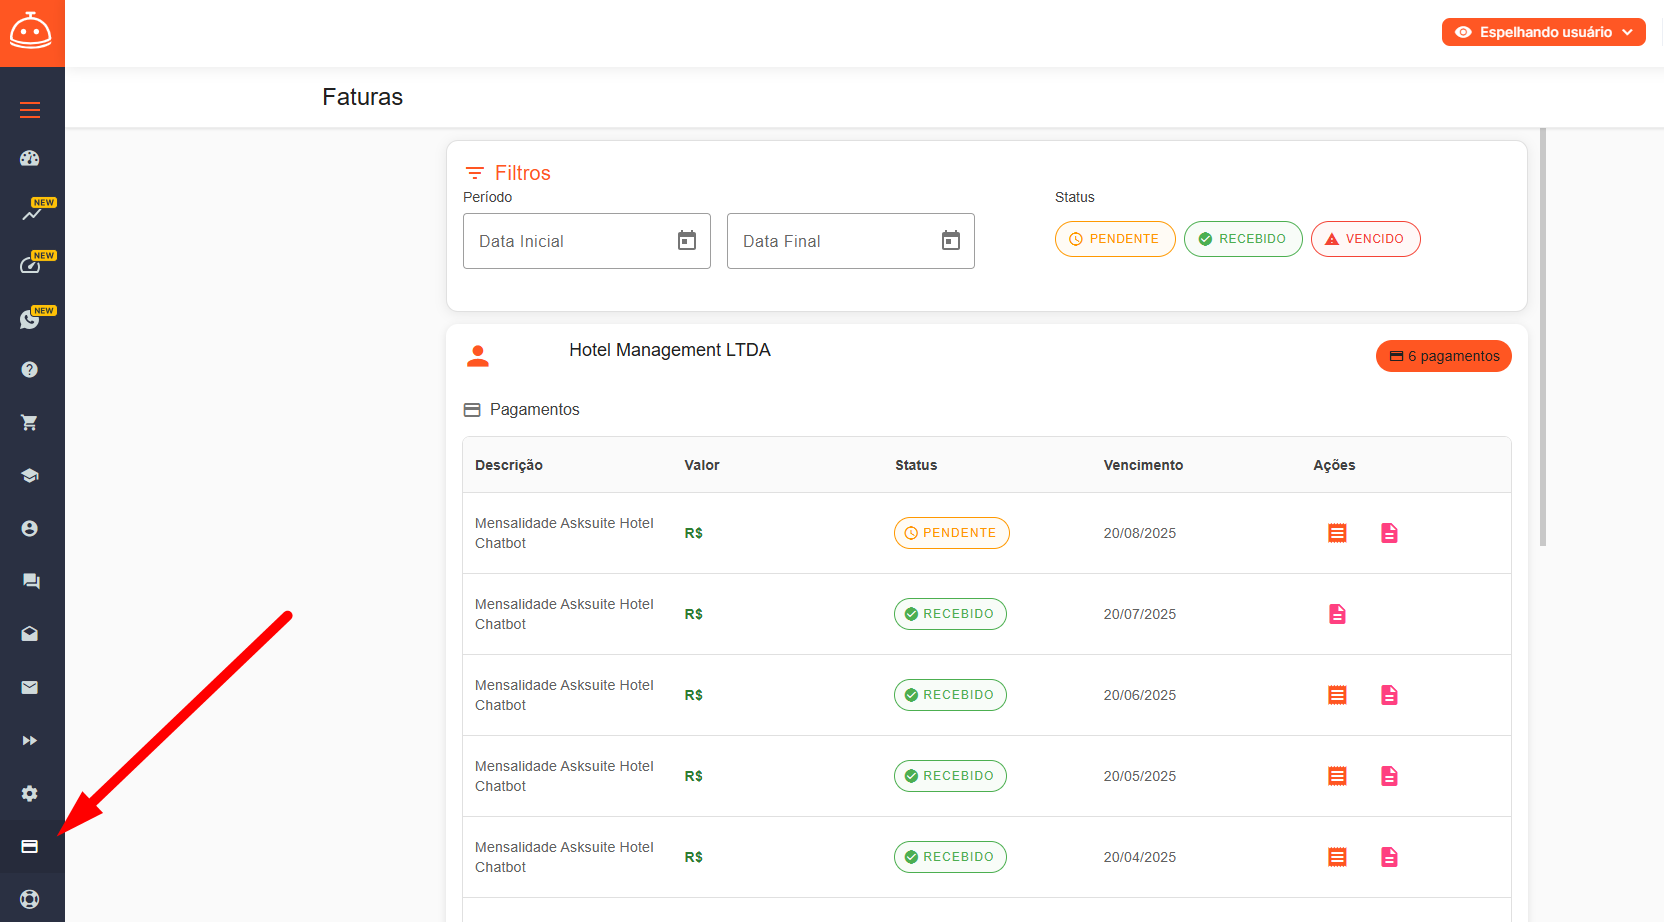The height and width of the screenshot is (922, 1664).
Task: Click the 6 pagamentos badge button
Action: pos(1444,356)
